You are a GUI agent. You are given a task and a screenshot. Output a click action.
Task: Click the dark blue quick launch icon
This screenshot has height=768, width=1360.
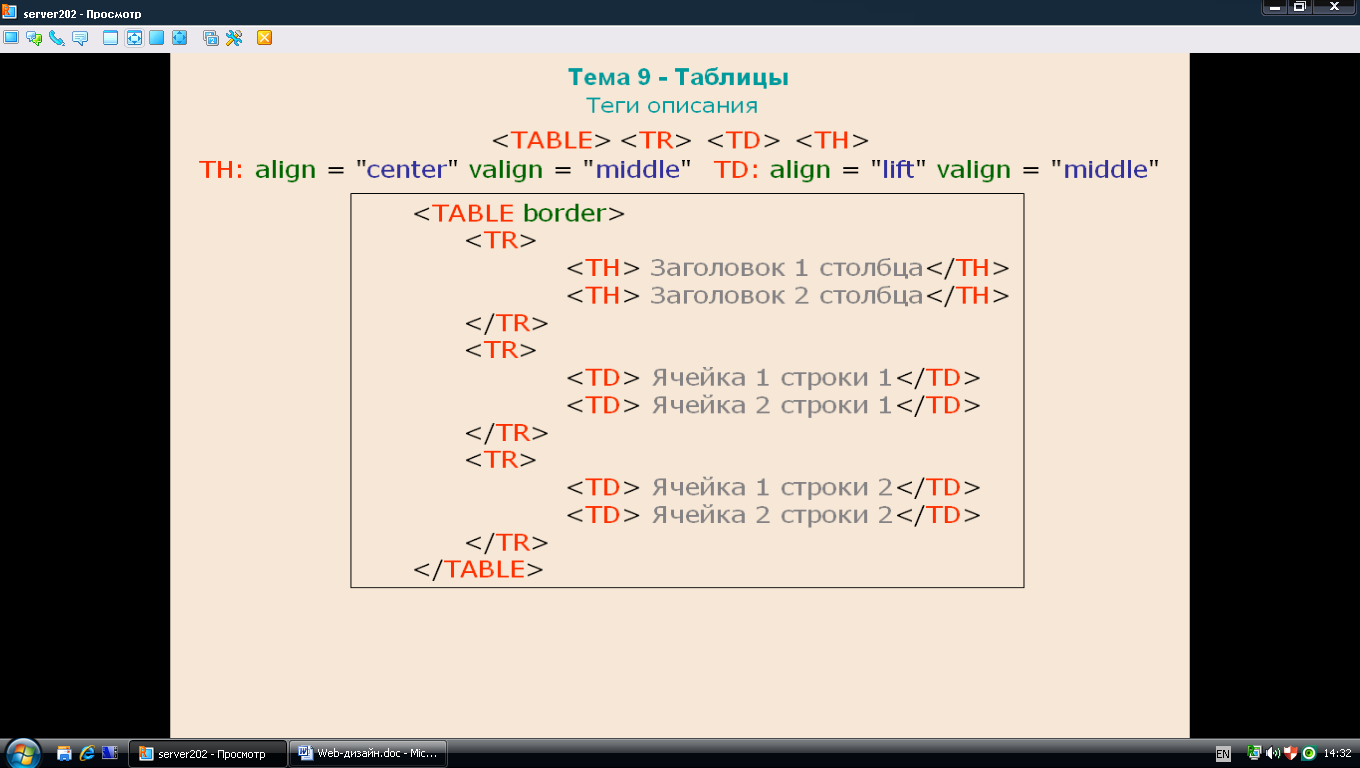tap(110, 753)
